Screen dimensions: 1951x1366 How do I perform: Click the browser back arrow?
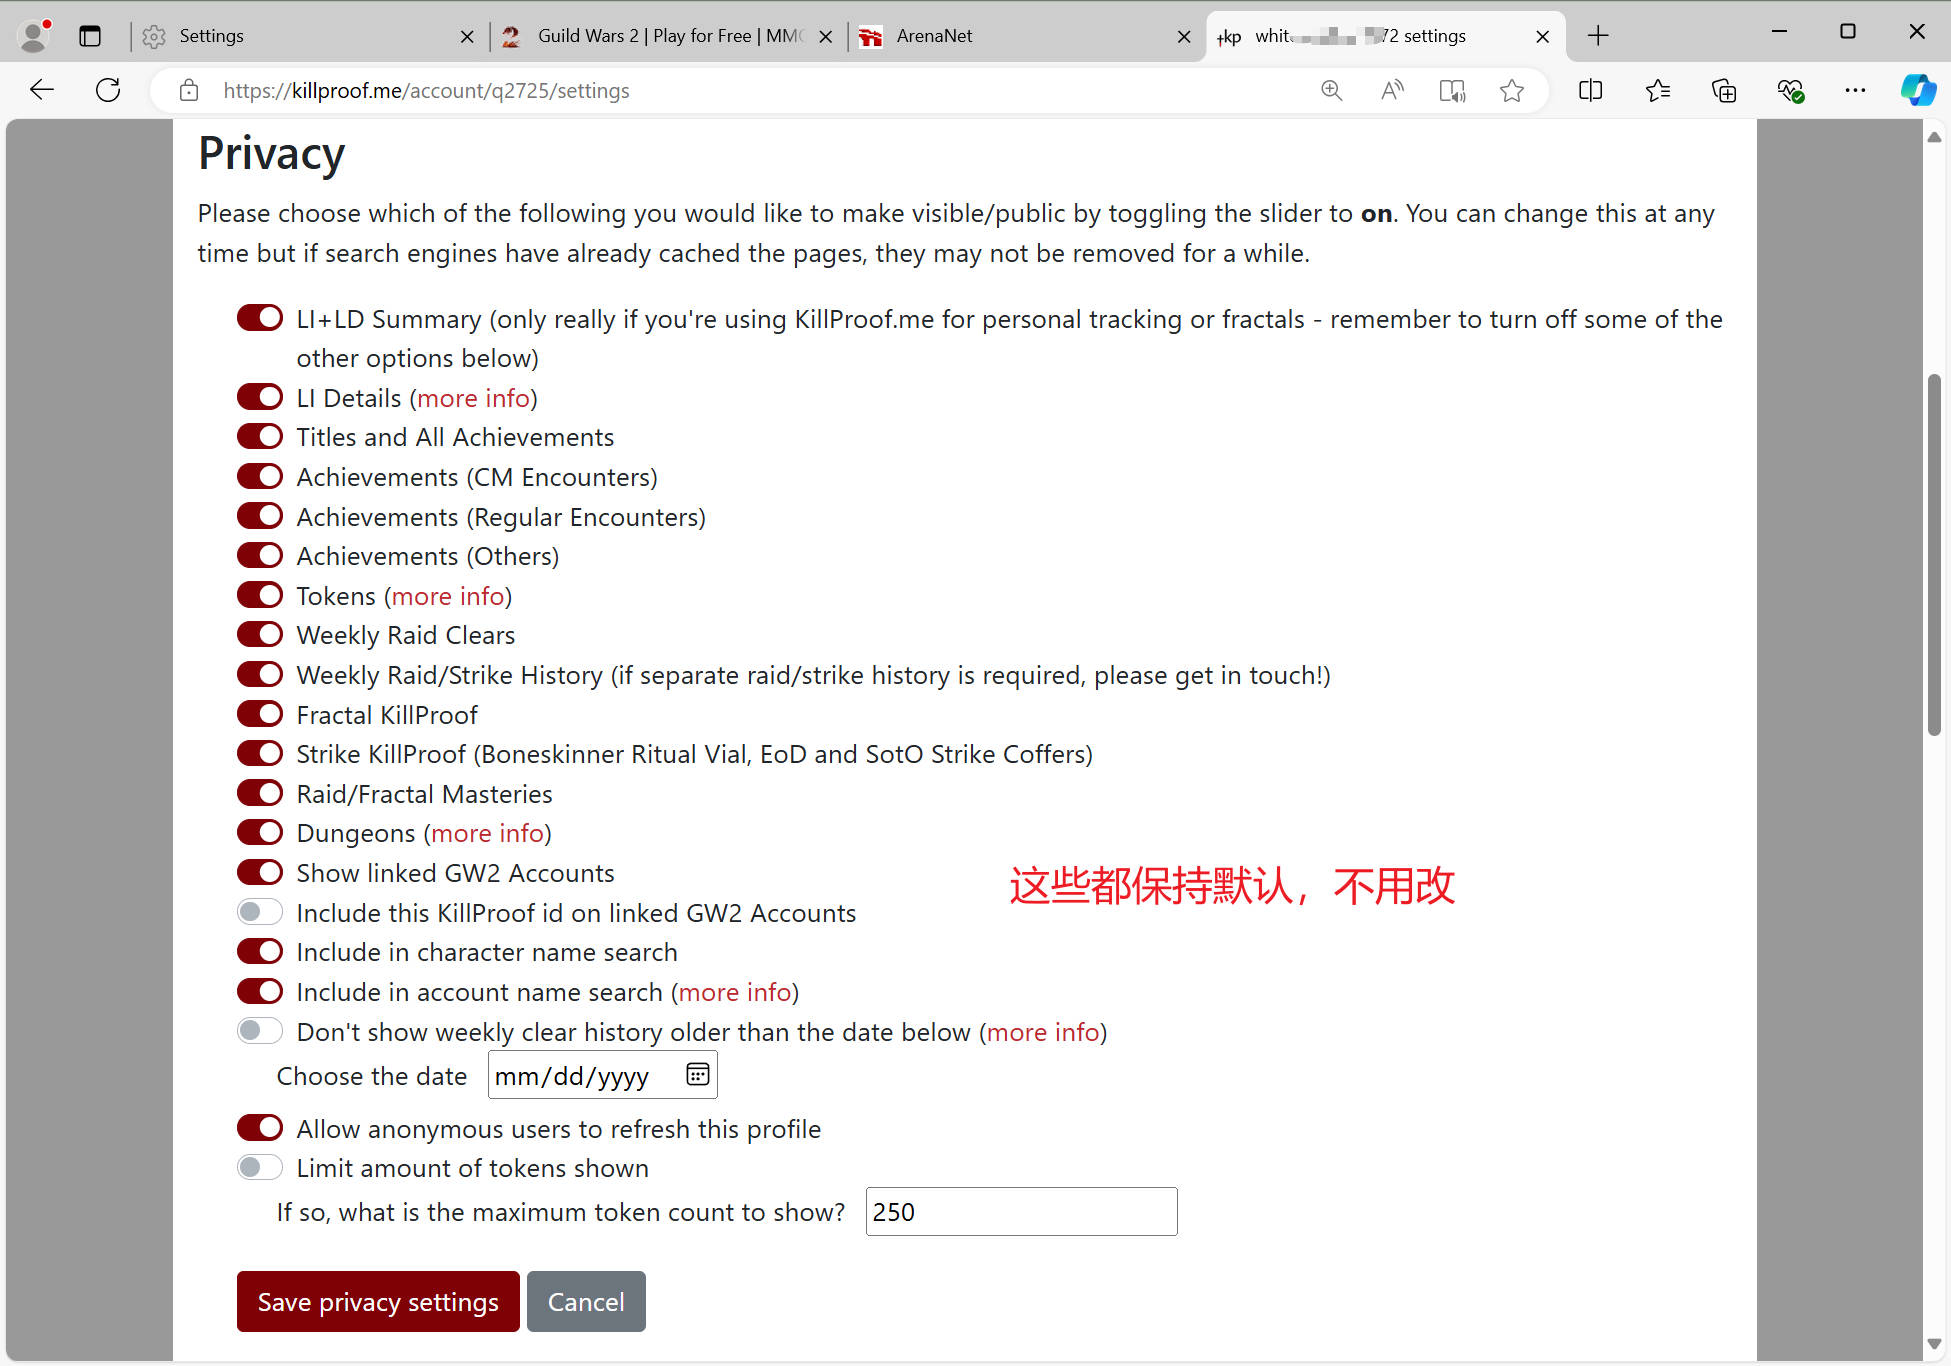click(42, 90)
